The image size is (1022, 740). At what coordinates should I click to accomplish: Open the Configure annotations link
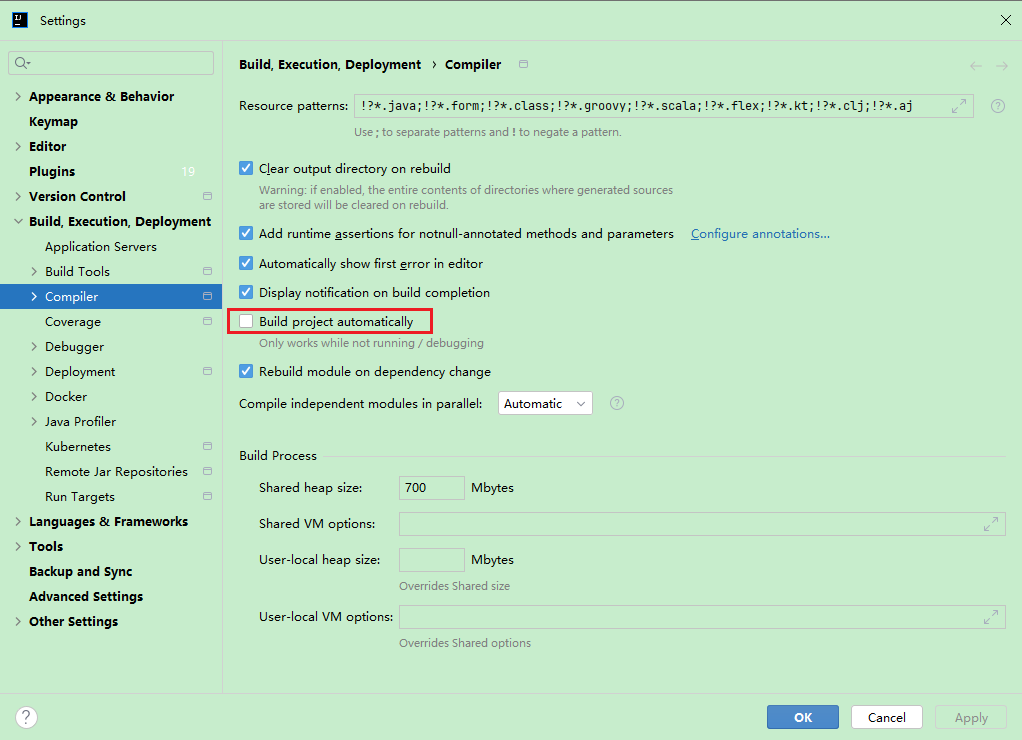coord(760,234)
